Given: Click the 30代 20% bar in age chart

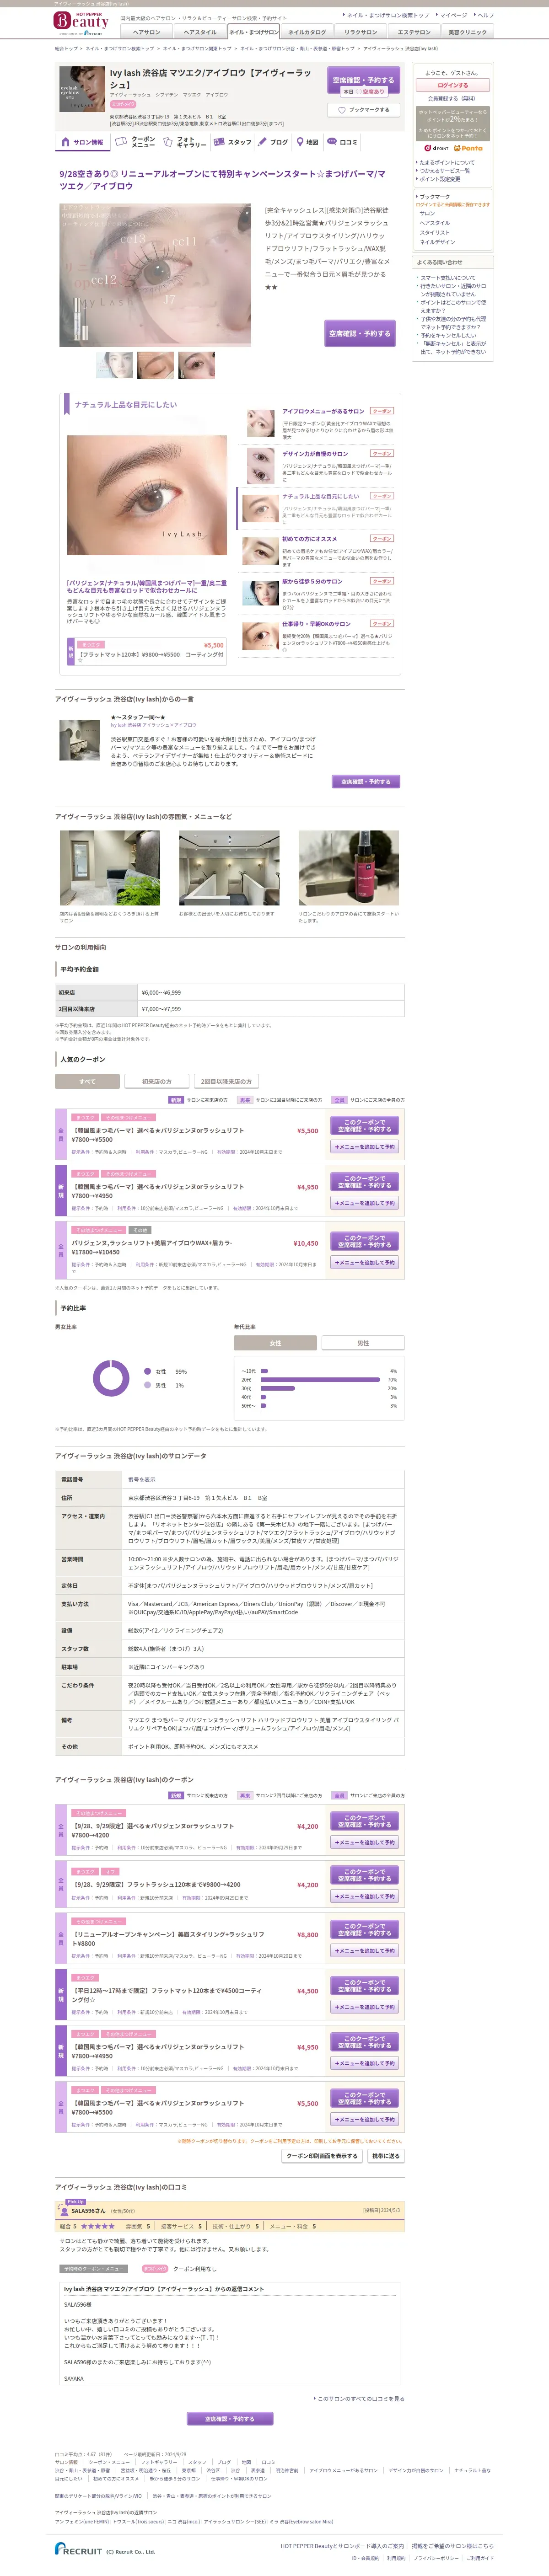Looking at the screenshot, I should [278, 1388].
